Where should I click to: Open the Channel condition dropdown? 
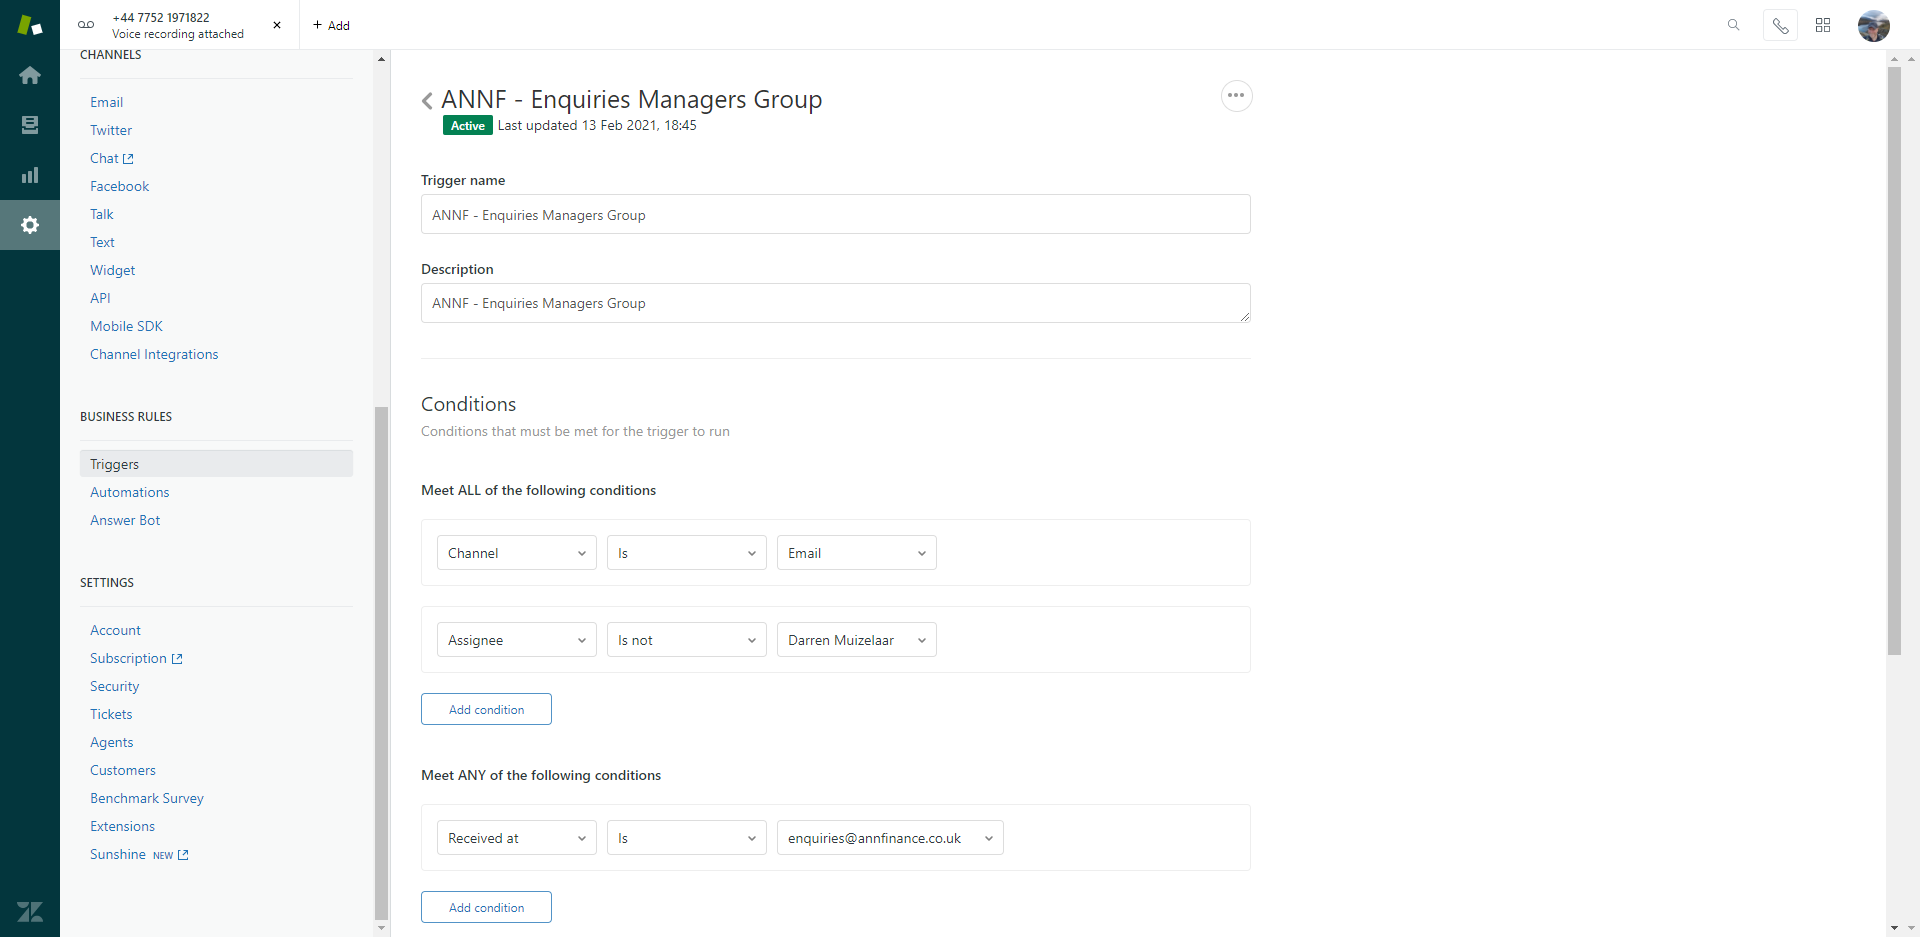[516, 552]
